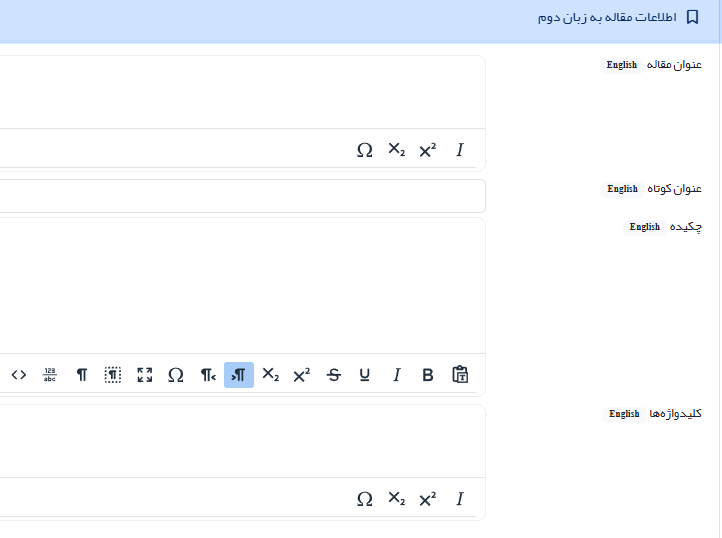This screenshot has height=538, width=722.
Task: Click the unhighlighted text direction button
Action: [x=207, y=375]
